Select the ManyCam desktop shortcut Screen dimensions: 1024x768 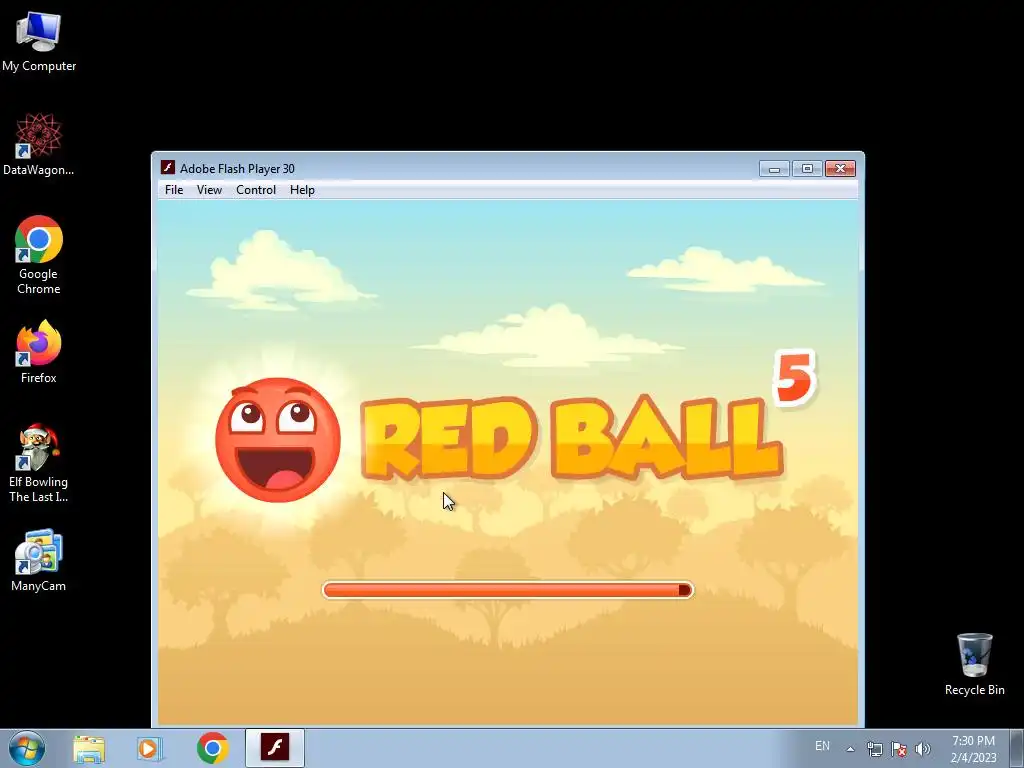coord(39,560)
